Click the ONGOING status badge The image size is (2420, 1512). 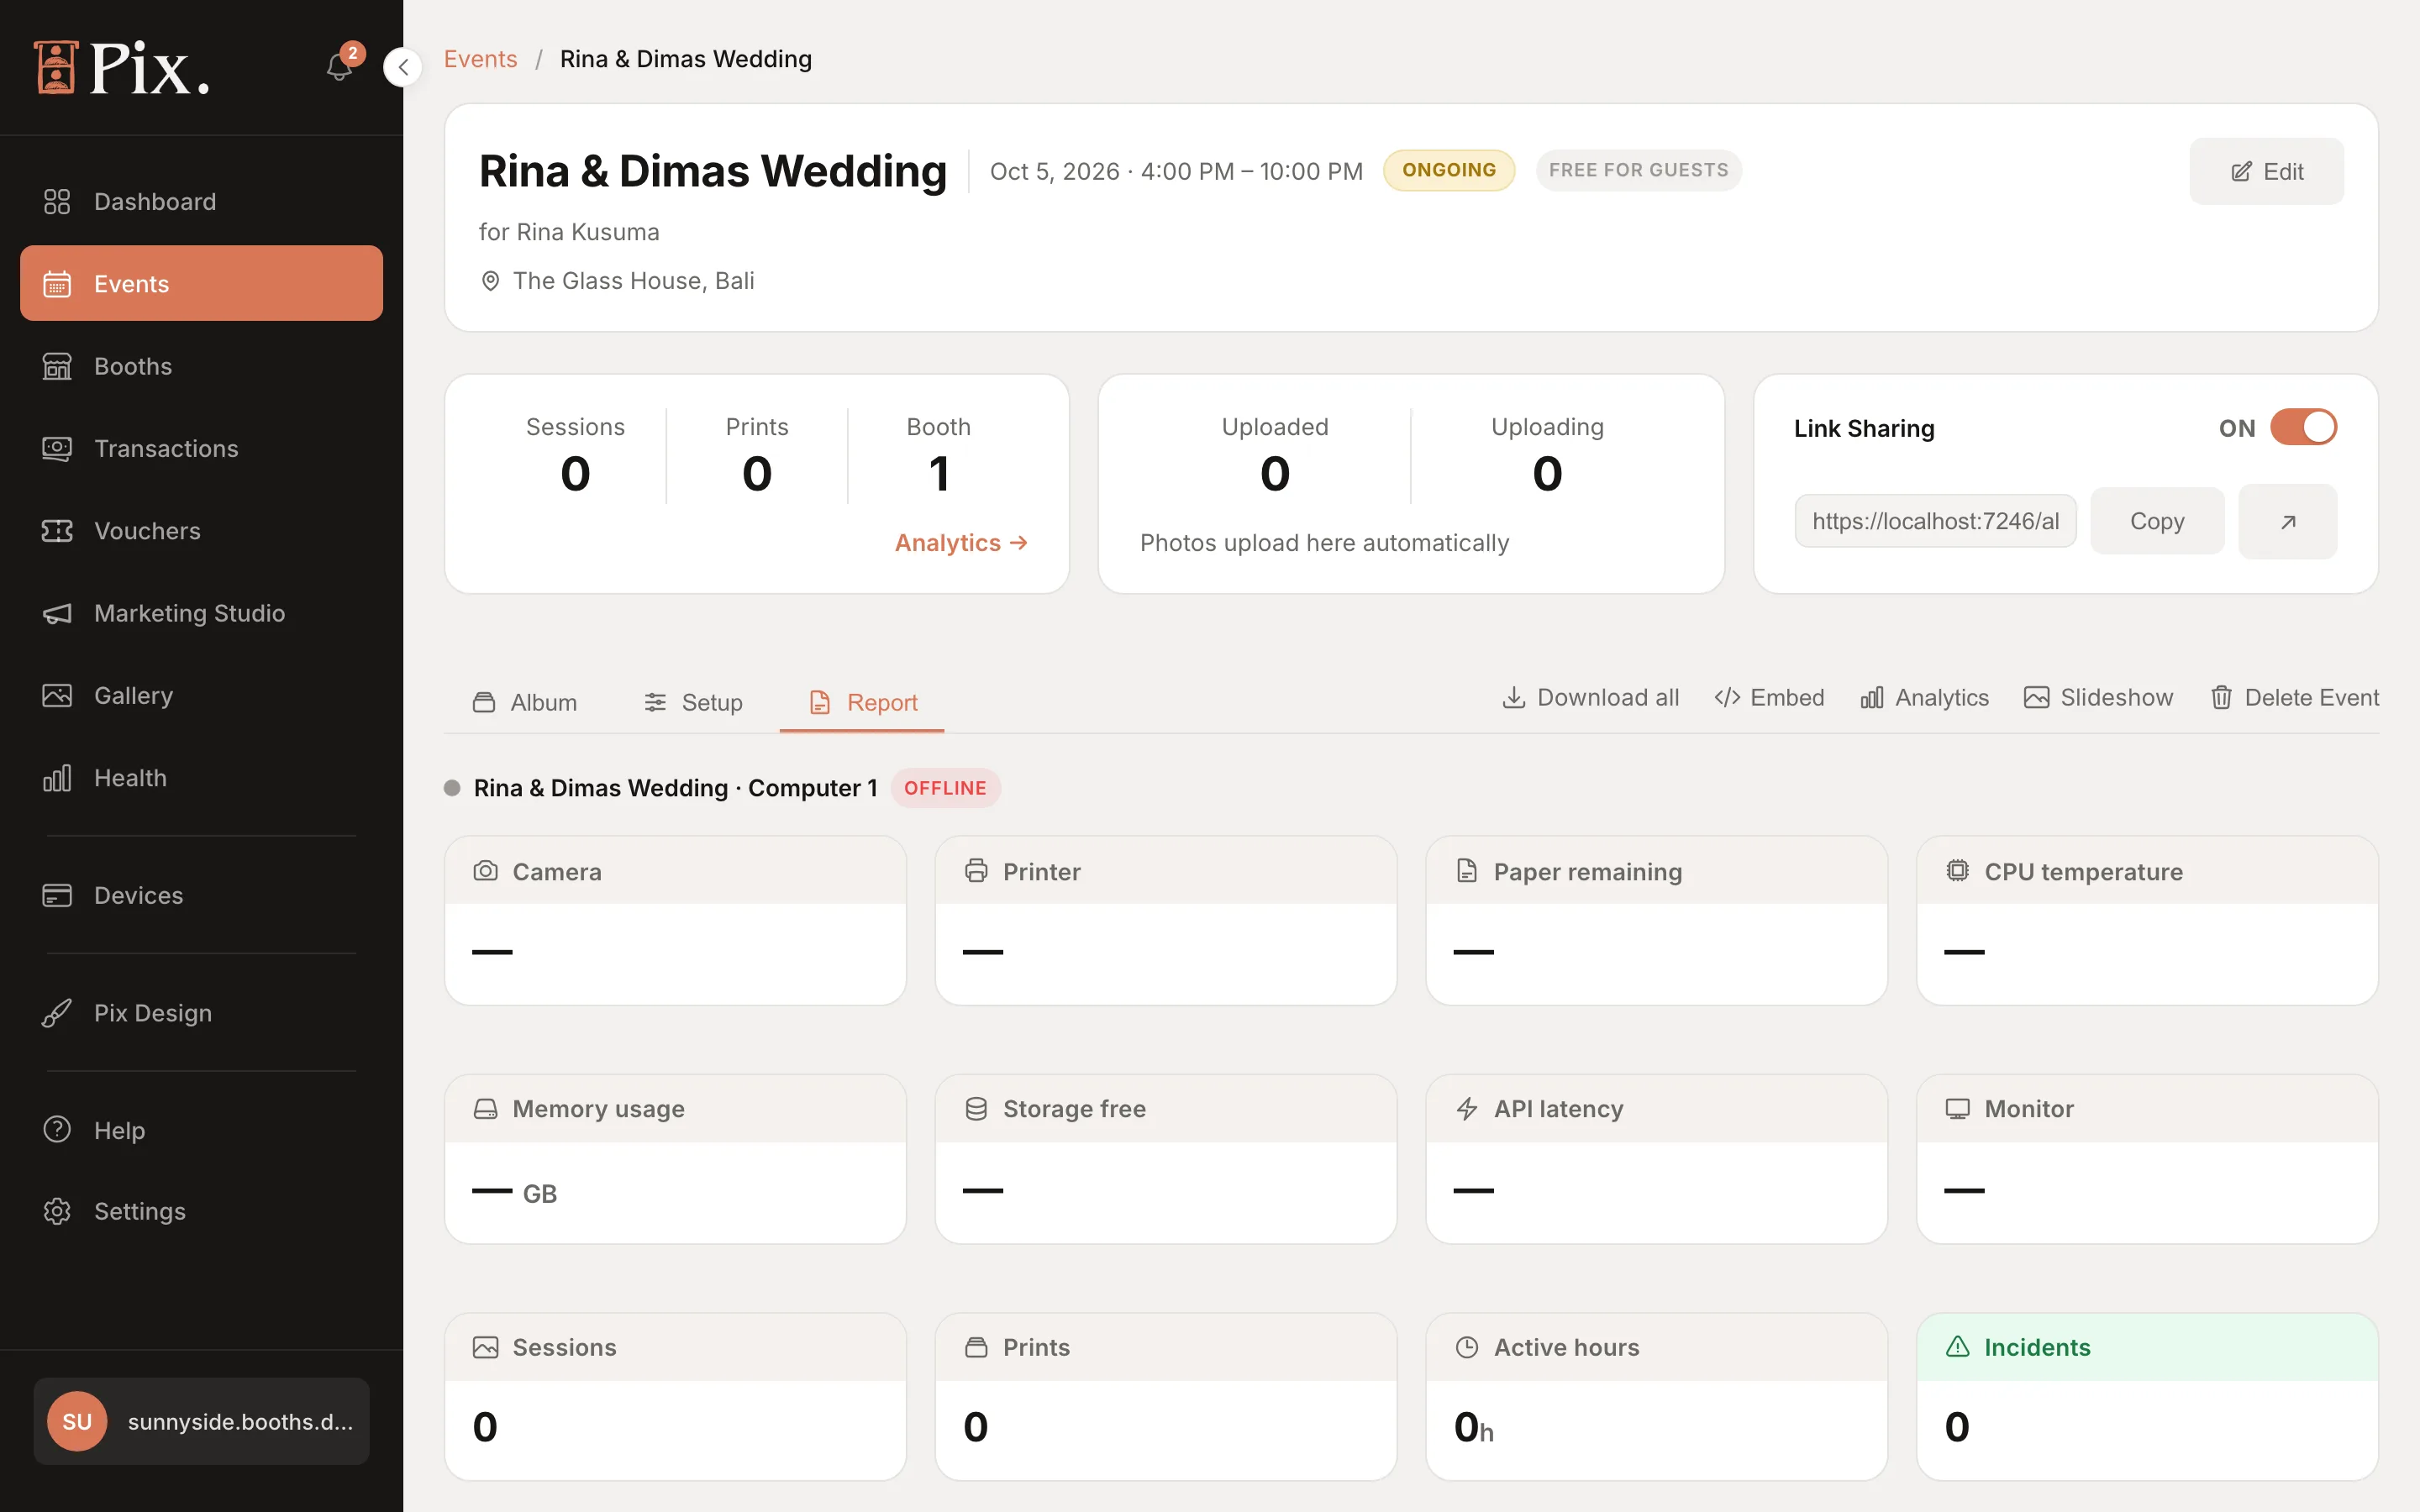coord(1449,170)
